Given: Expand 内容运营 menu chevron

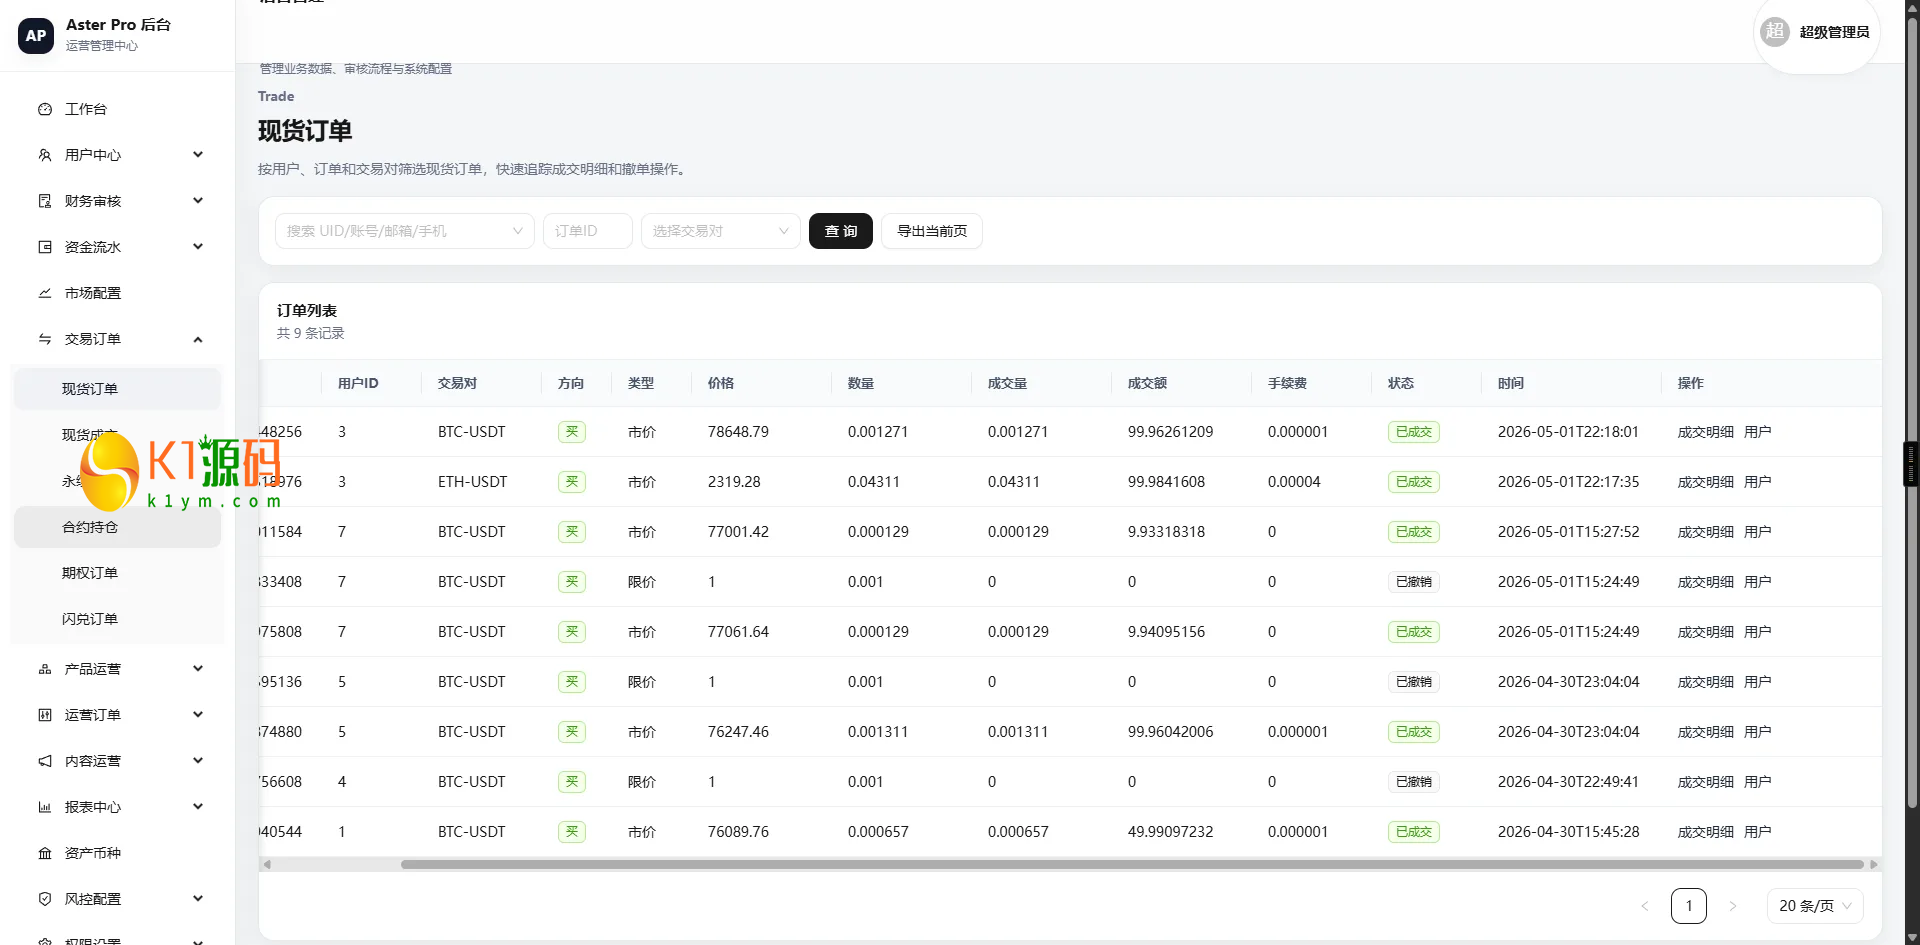Looking at the screenshot, I should 198,761.
